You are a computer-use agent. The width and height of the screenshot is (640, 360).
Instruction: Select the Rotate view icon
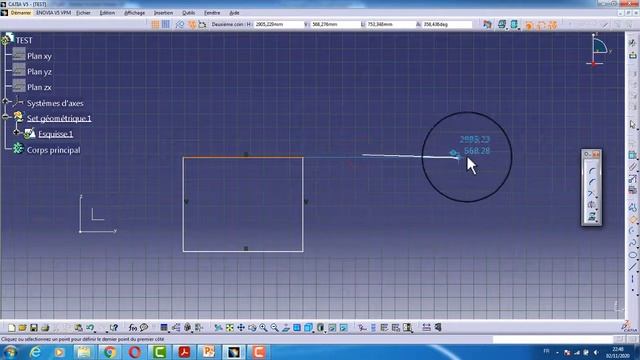click(252, 327)
